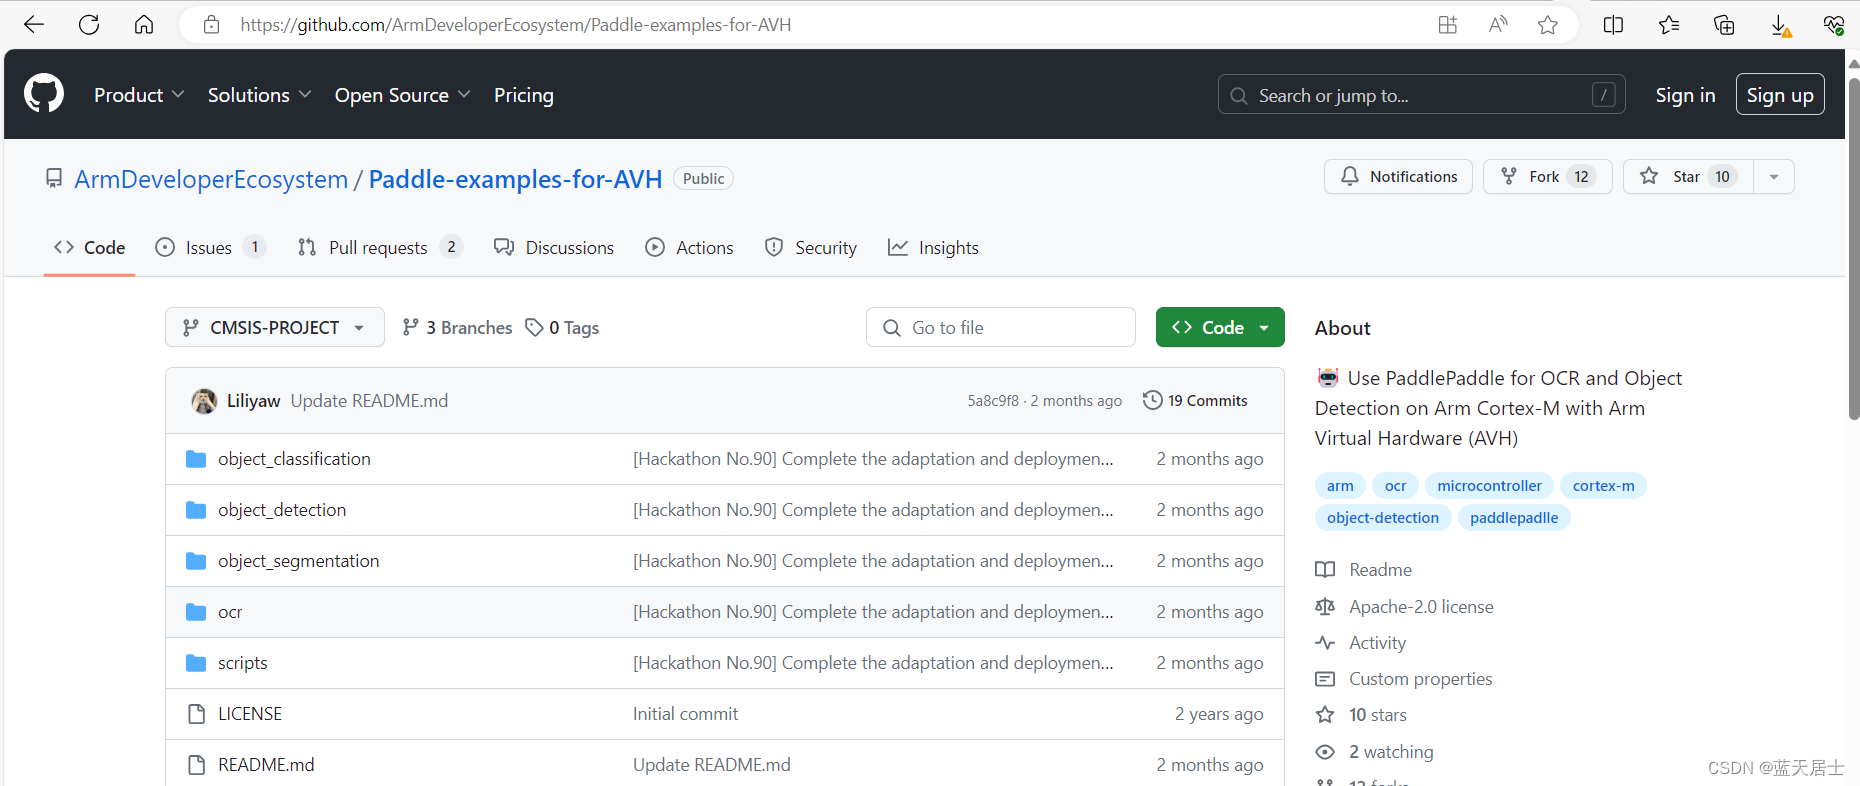Focus the Go to file field

(x=1001, y=327)
